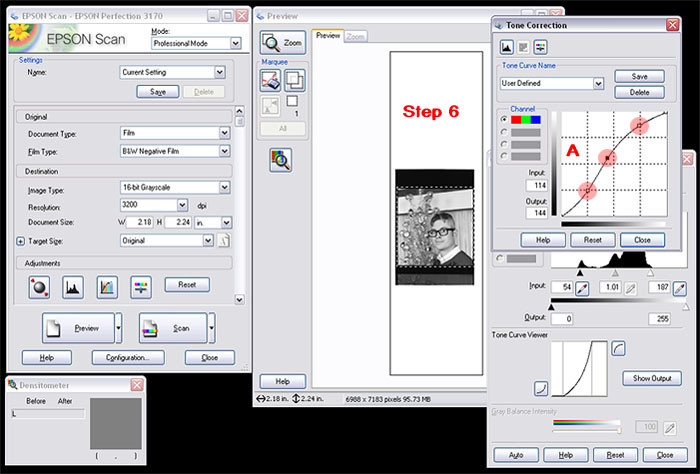Open the densitometer magnifier icon in Preview
700x474 pixels.
pos(281,160)
